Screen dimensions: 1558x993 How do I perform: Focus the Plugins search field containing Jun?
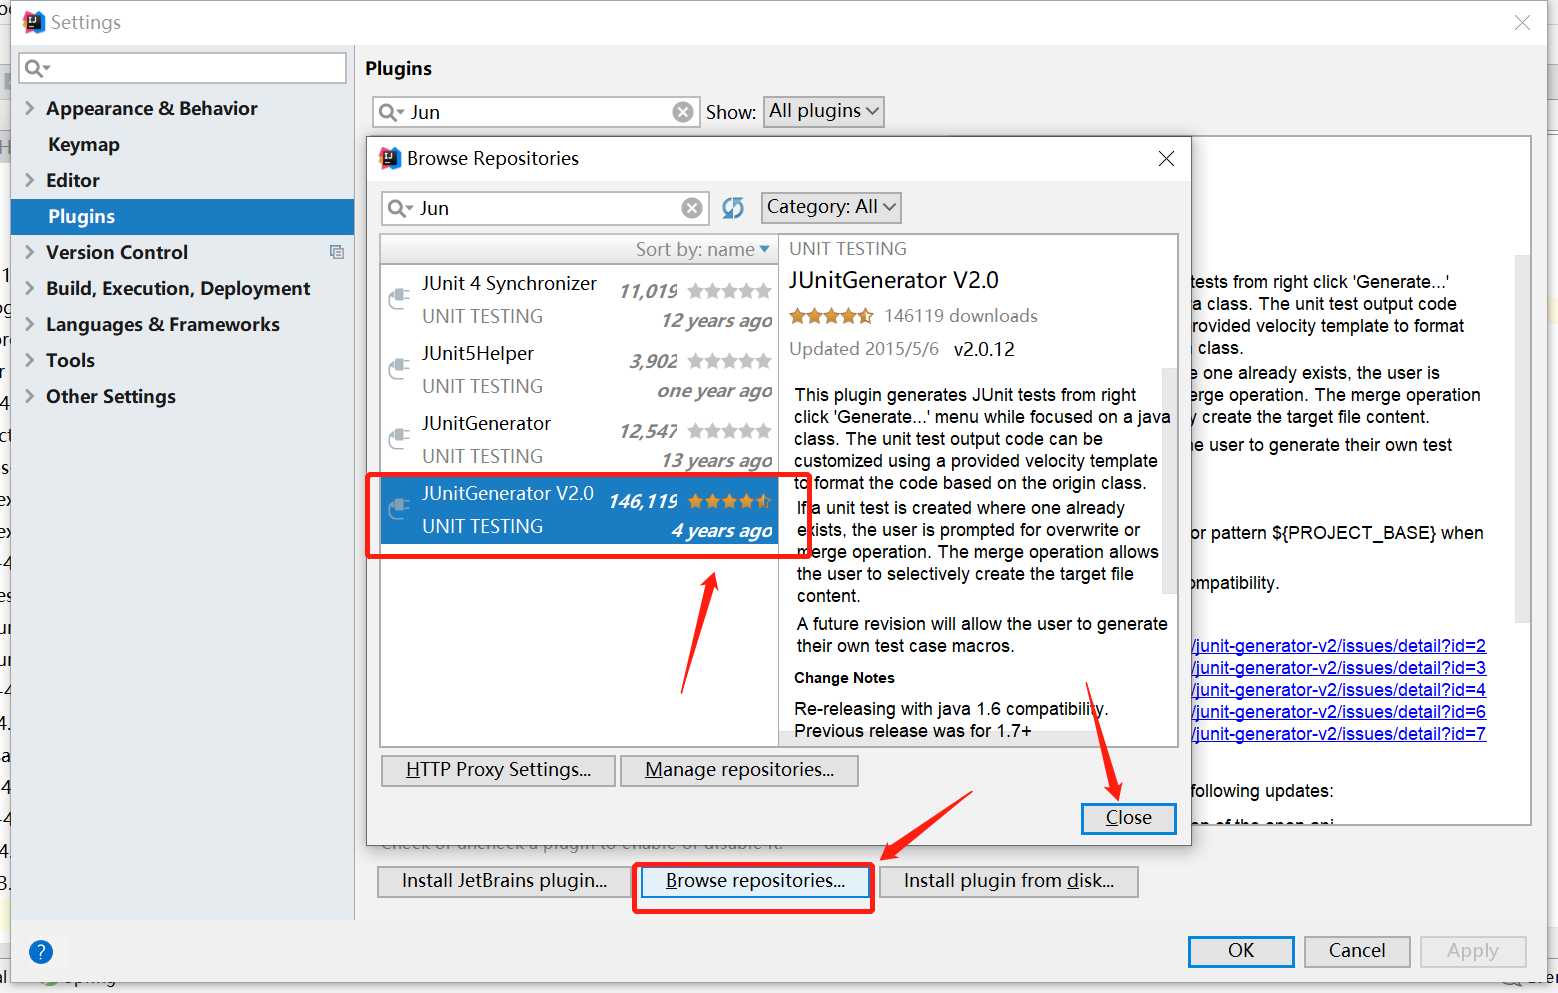click(x=535, y=112)
